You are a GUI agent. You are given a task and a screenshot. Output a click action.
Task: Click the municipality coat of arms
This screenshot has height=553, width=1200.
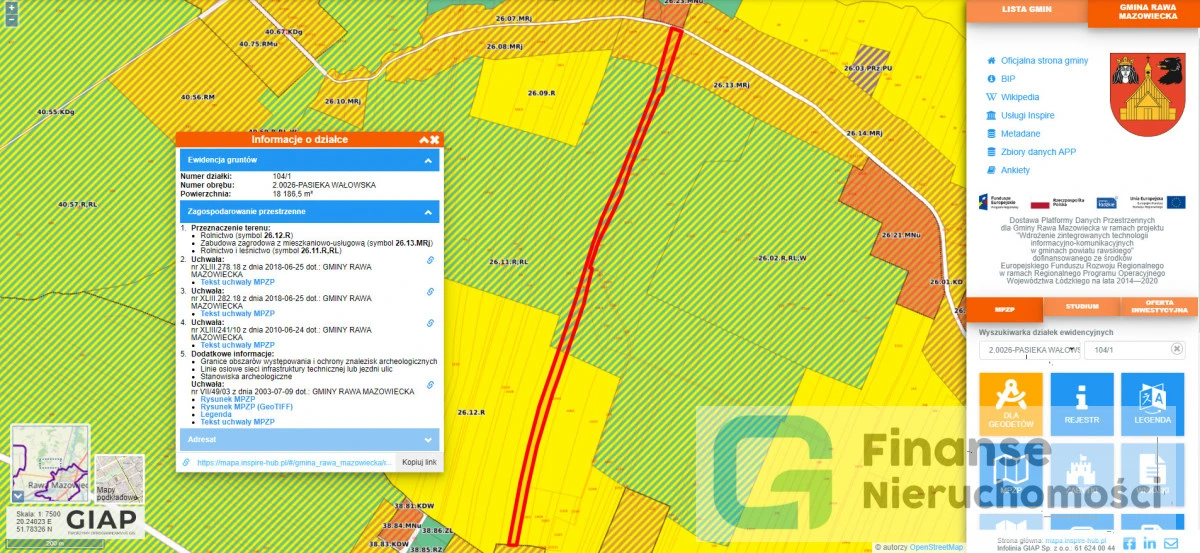point(1147,95)
